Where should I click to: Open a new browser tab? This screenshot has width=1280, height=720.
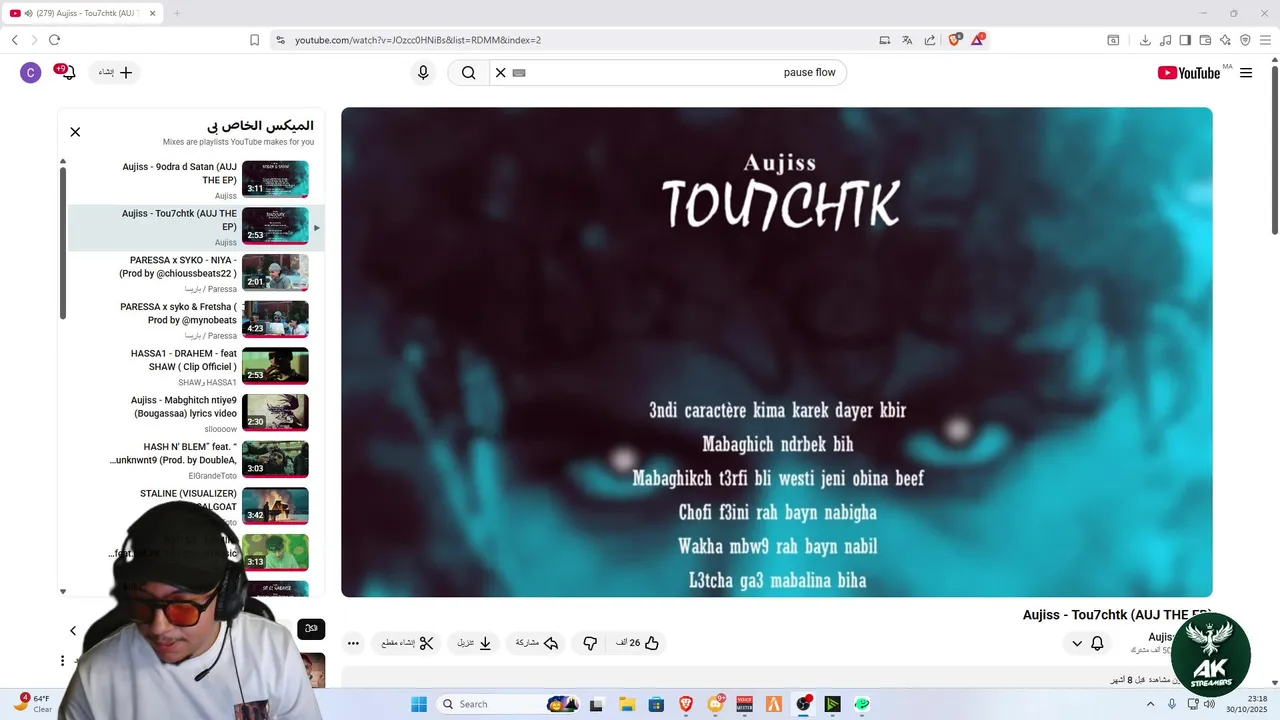pyautogui.click(x=177, y=13)
